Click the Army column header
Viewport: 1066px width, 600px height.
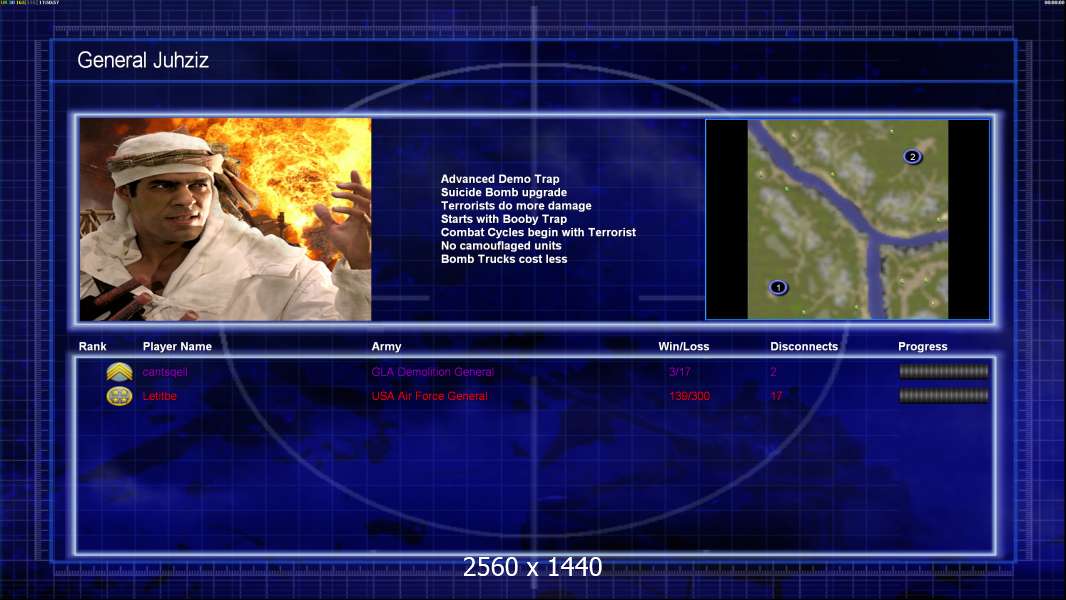click(x=386, y=347)
